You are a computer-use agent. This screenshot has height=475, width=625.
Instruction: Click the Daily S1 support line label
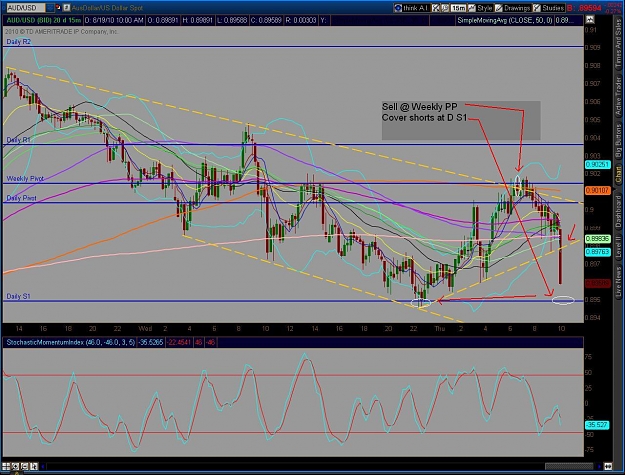pos(18,296)
